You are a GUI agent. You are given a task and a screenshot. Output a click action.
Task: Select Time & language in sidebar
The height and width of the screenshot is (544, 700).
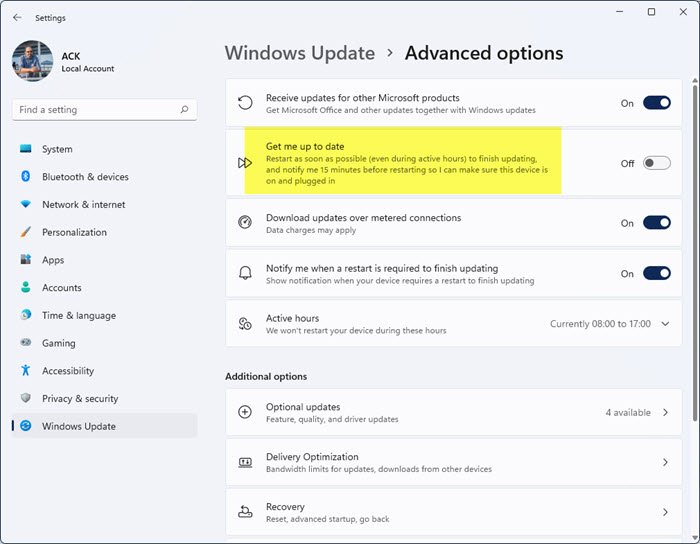pyautogui.click(x=78, y=315)
